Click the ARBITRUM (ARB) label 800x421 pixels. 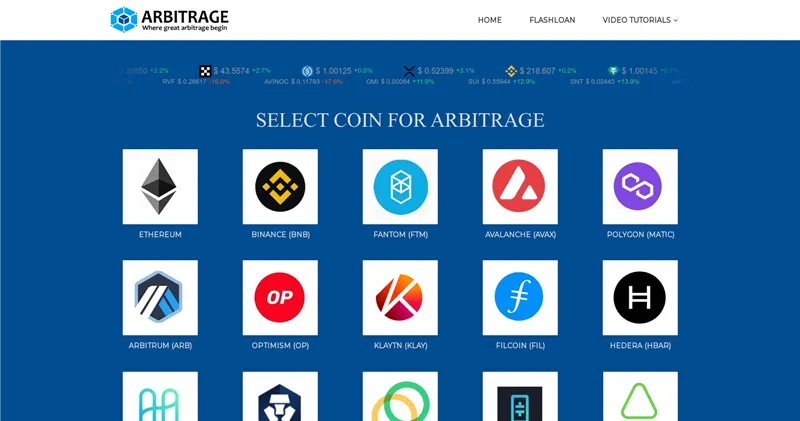[x=160, y=345]
